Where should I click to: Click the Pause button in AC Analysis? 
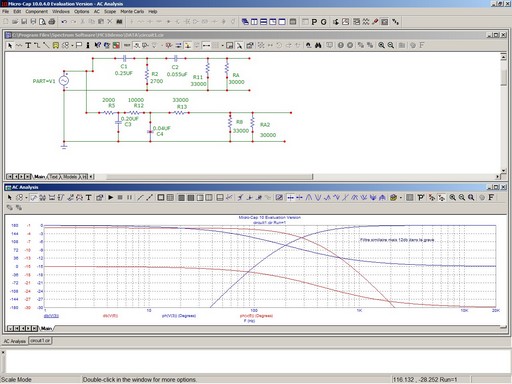tap(129, 198)
